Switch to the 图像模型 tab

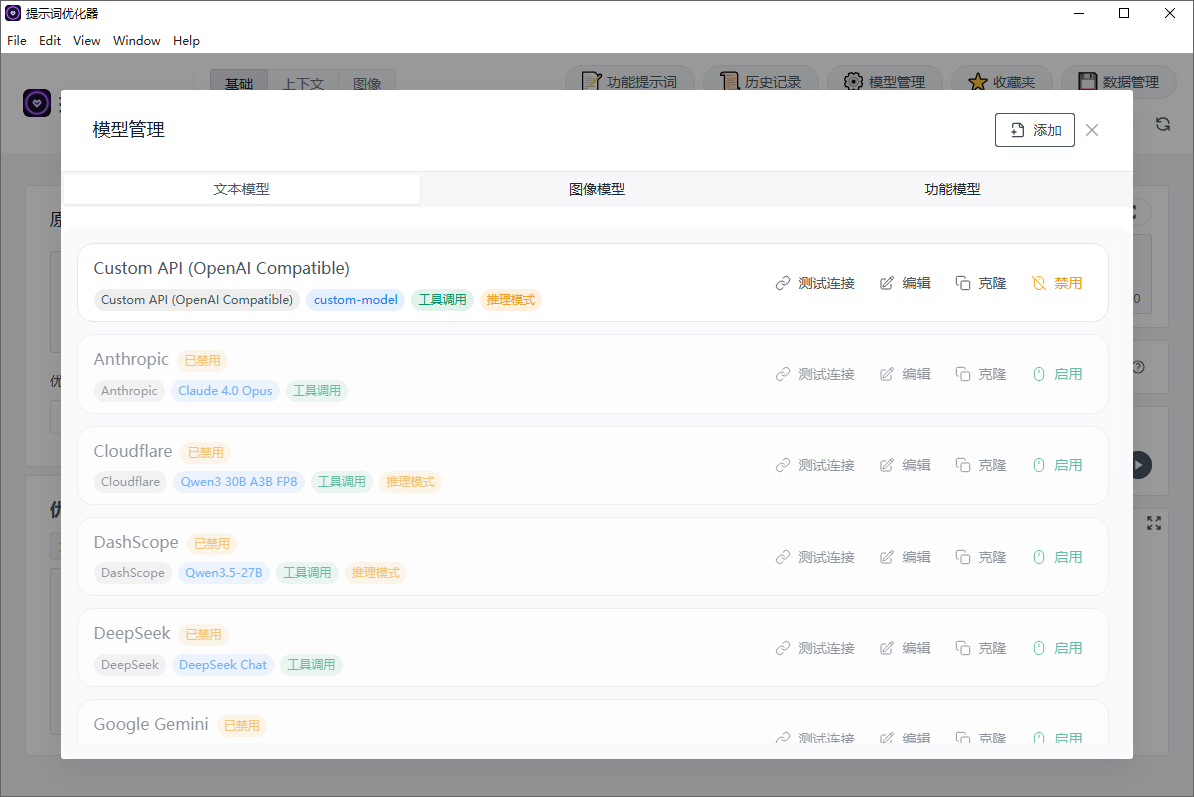coord(596,188)
